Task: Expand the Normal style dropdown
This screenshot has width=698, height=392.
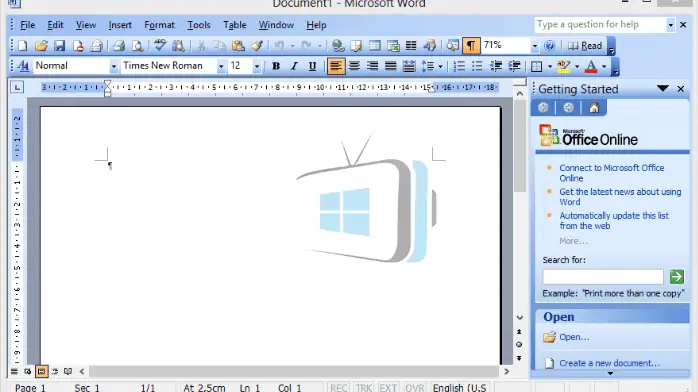Action: (114, 66)
